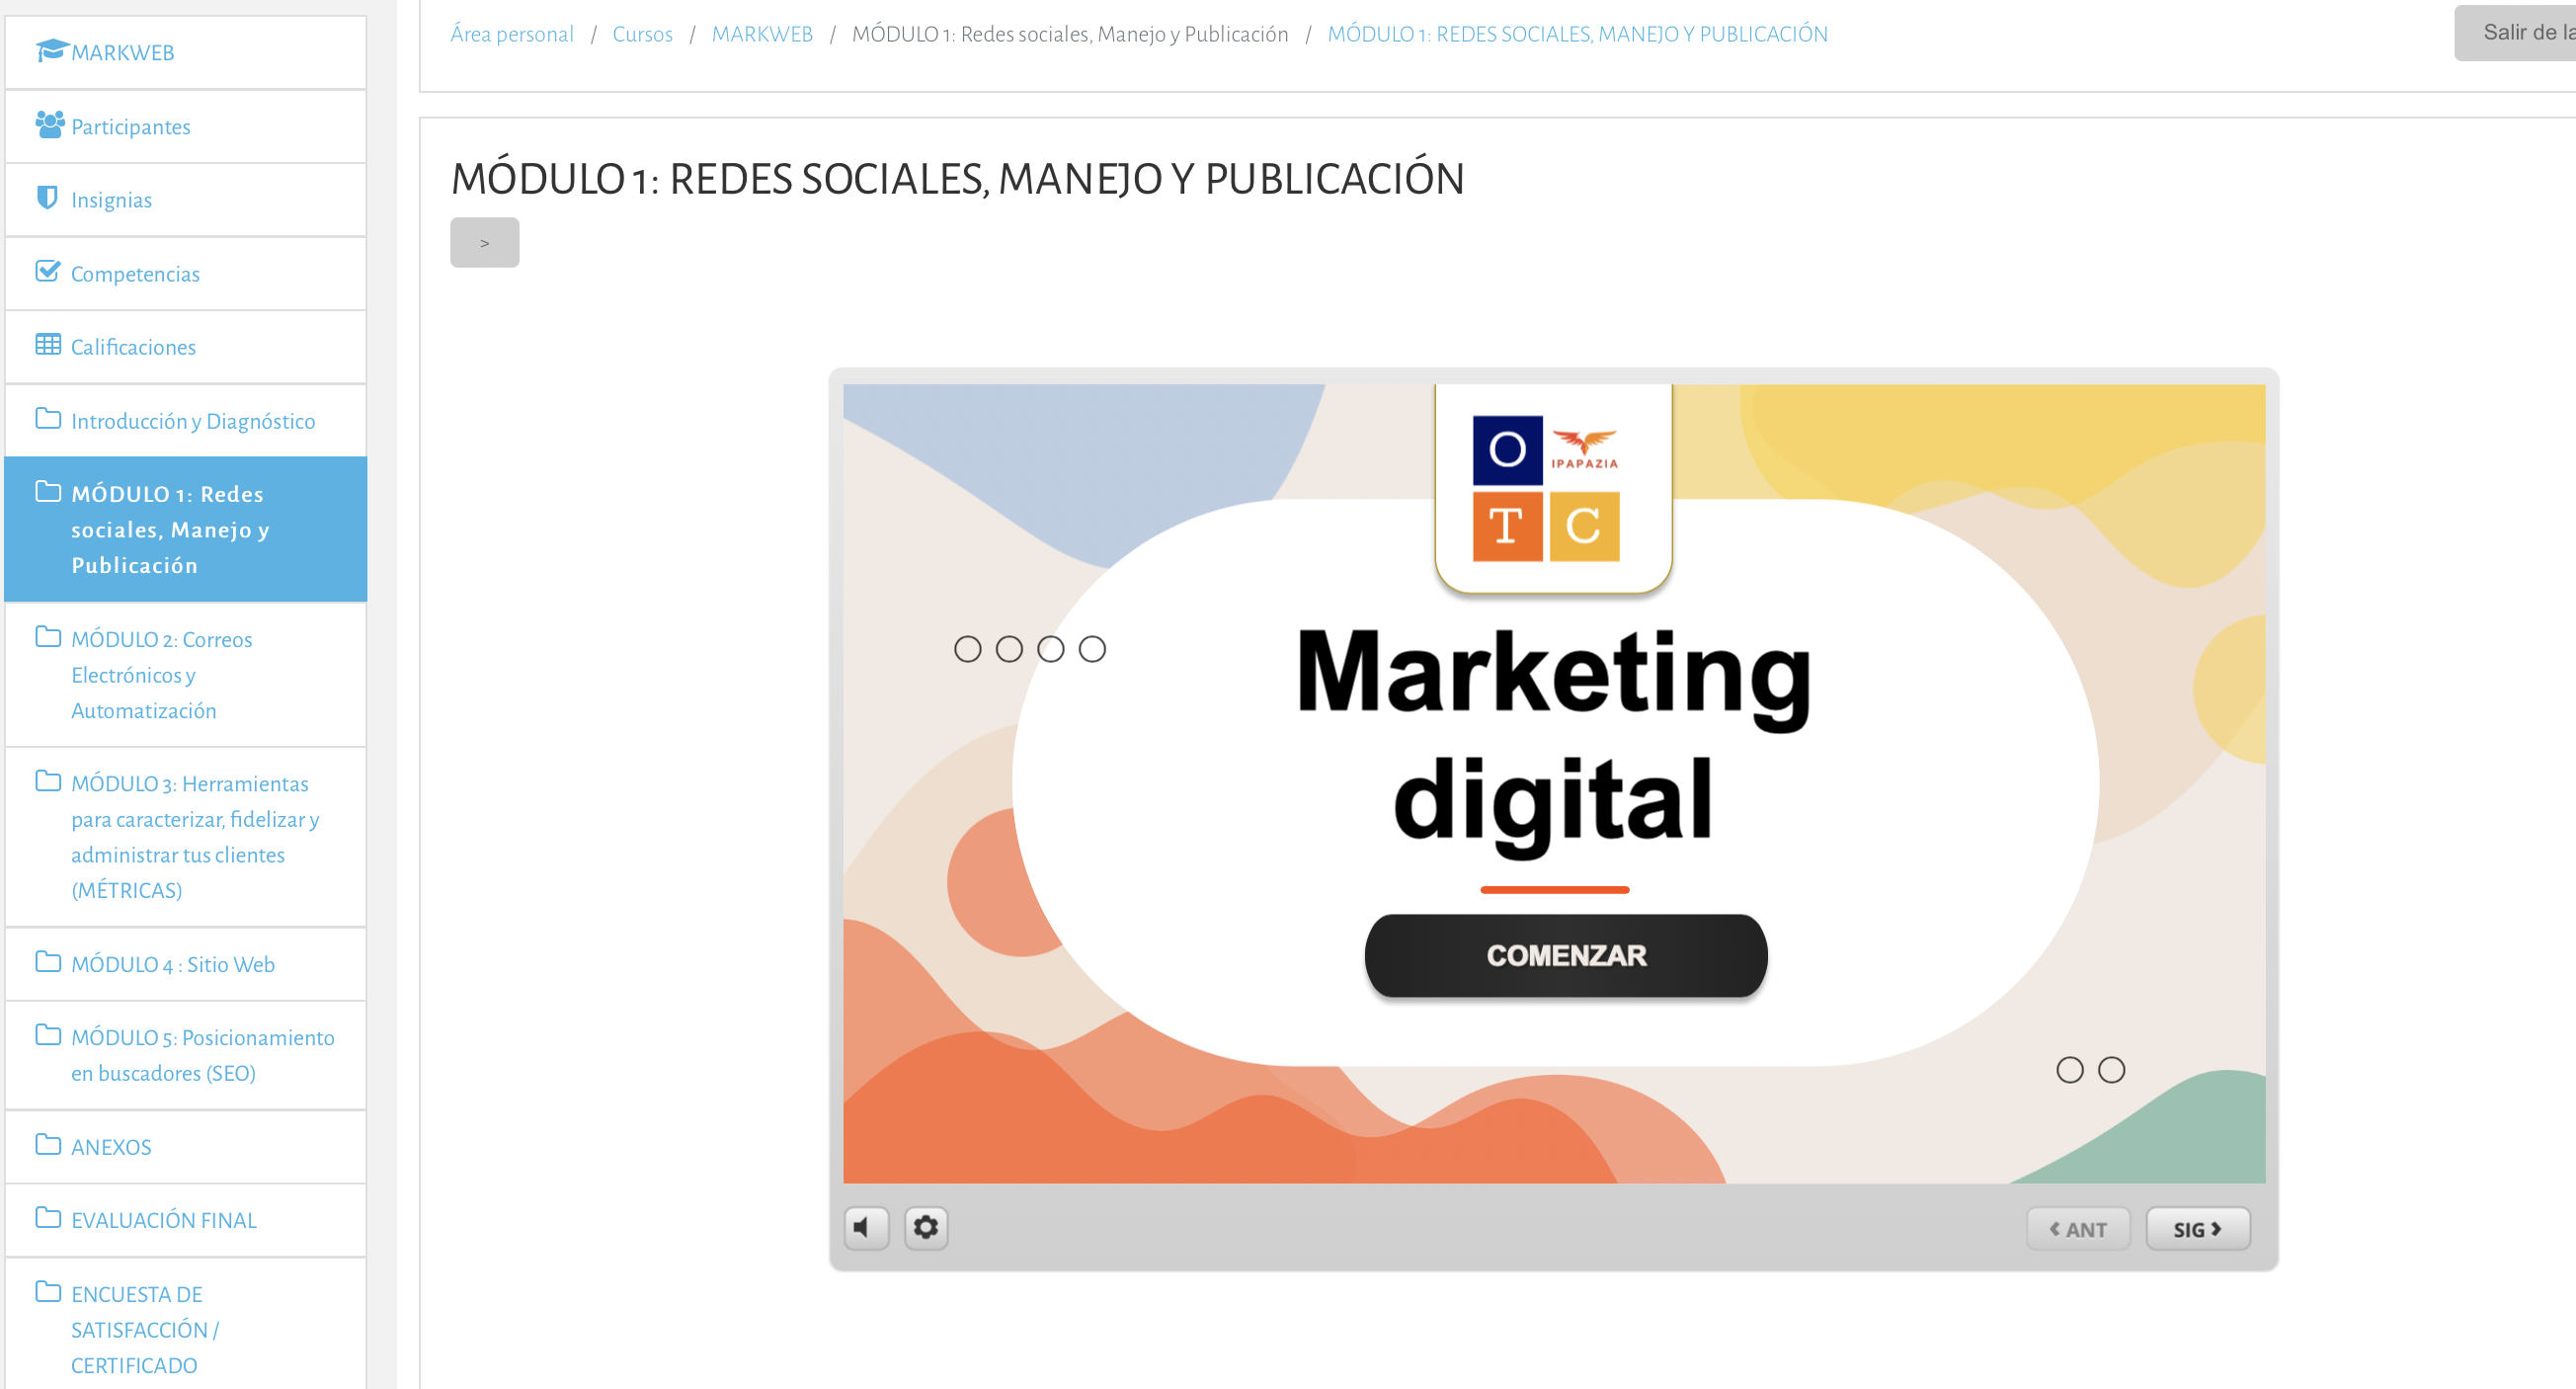Viewport: 2576px width, 1389px height.
Task: Click the Salir de la actividad button
Action: tap(2516, 33)
